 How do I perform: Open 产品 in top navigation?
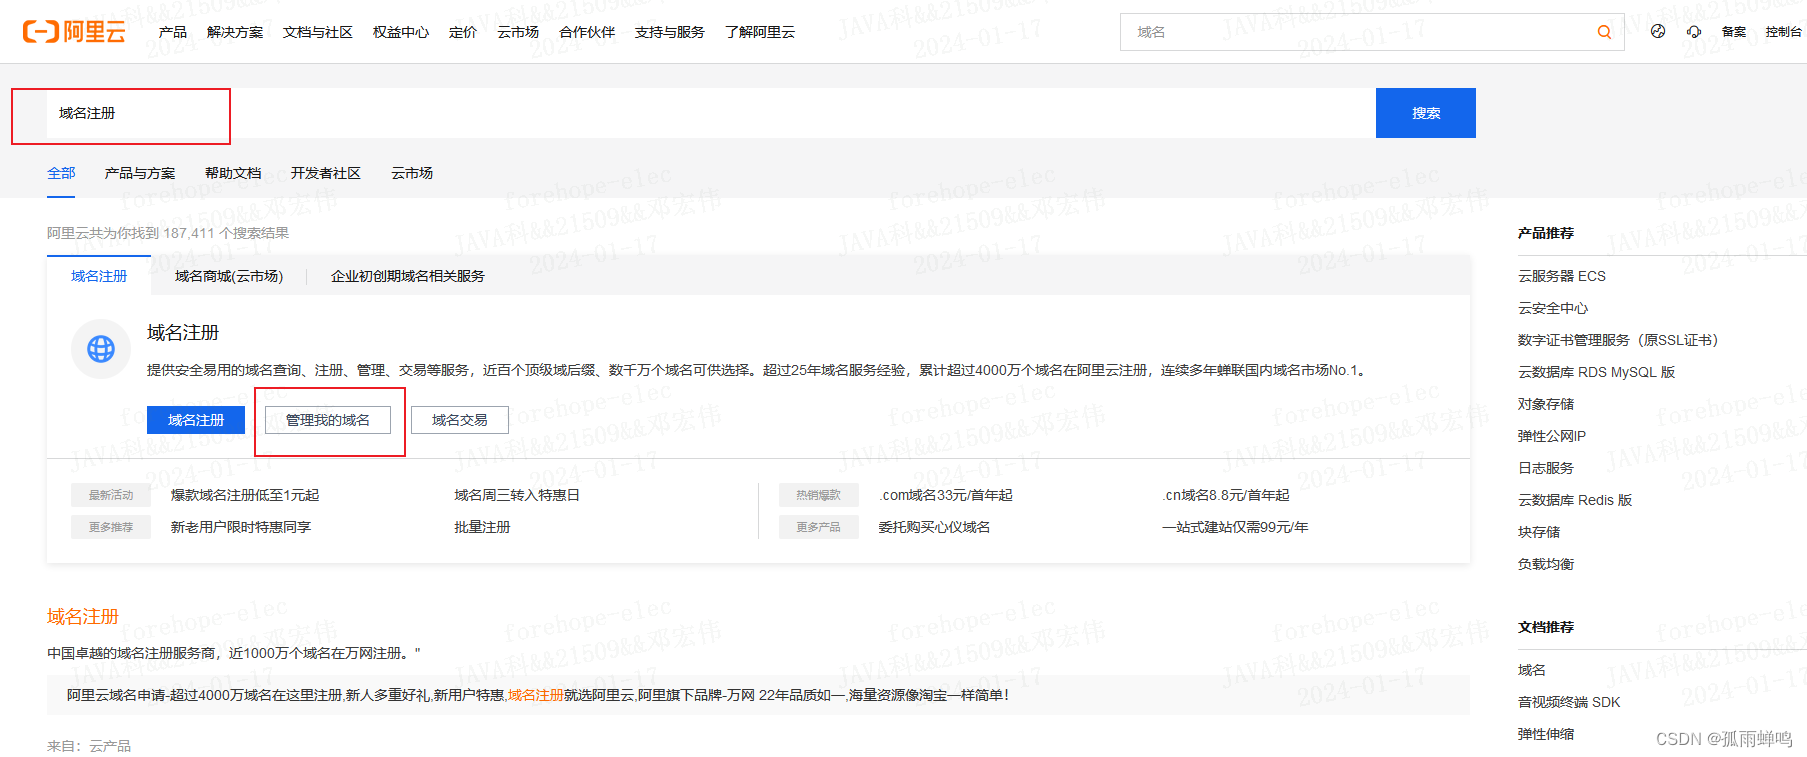click(x=173, y=32)
